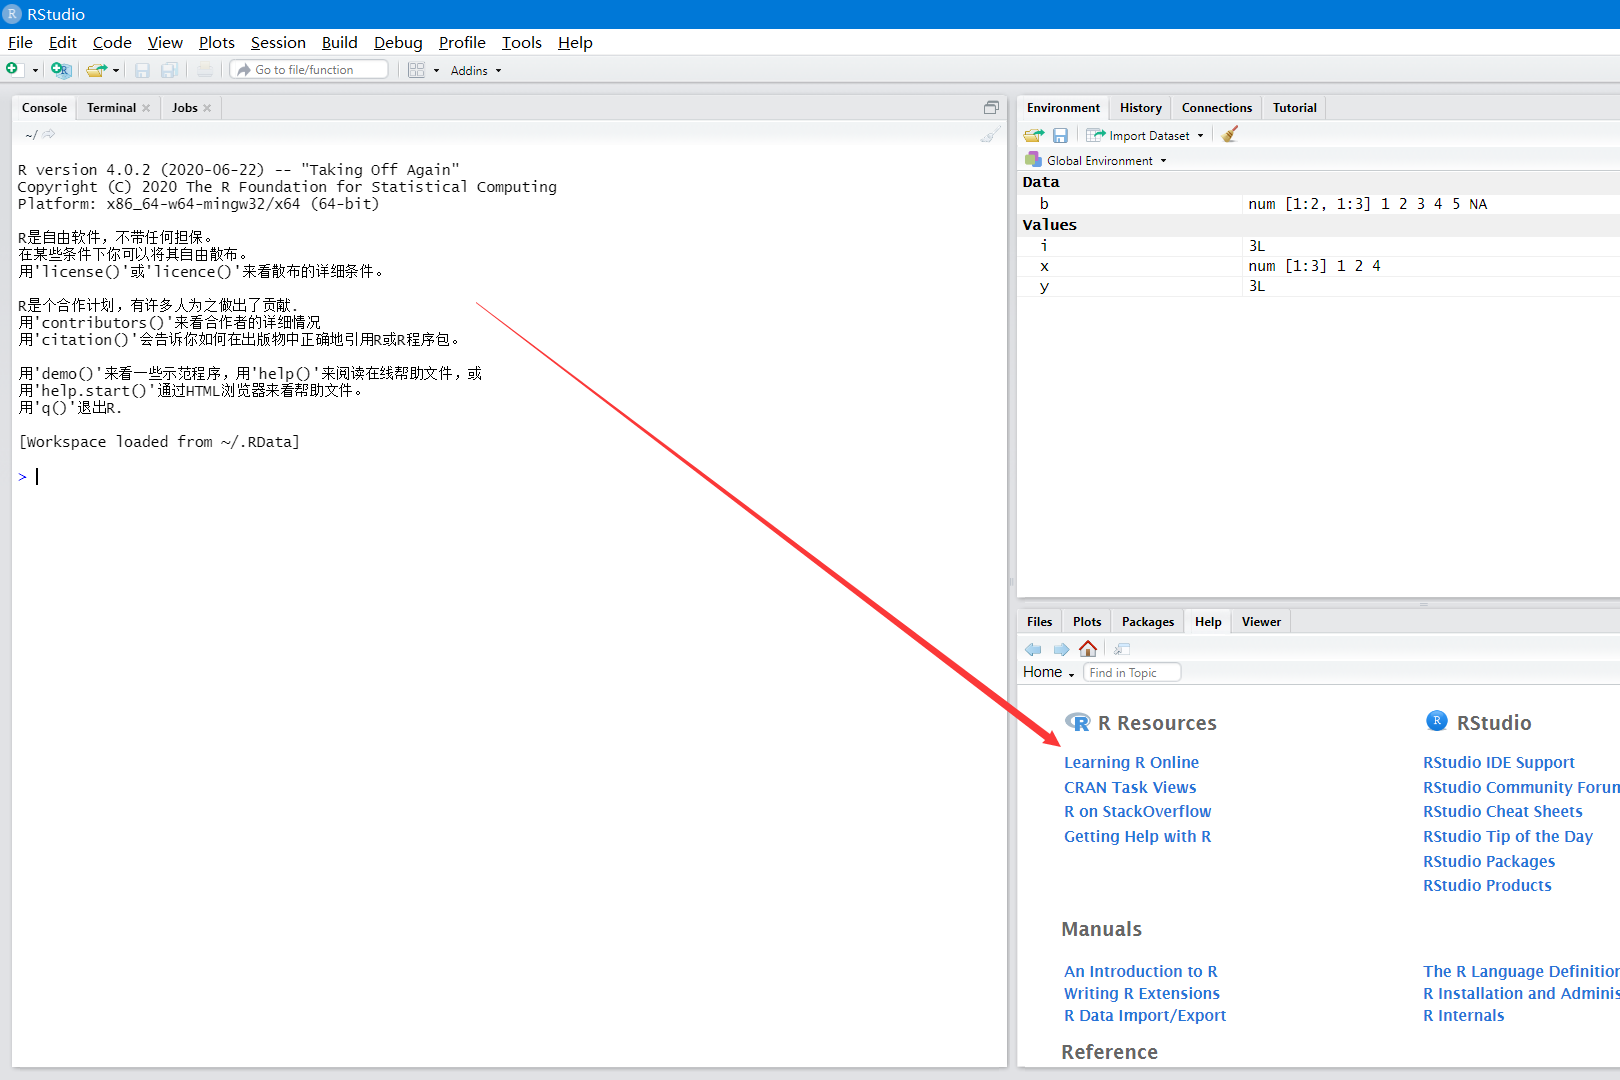Open the File menu
This screenshot has width=1620, height=1080.
[x=20, y=42]
